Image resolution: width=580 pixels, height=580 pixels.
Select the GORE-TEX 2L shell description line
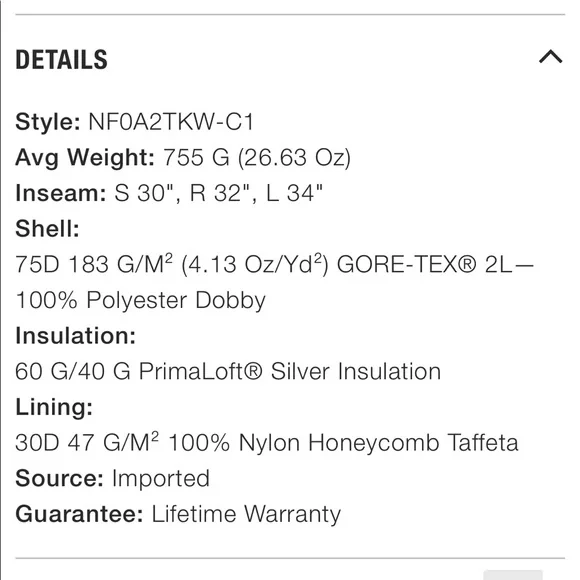click(274, 264)
